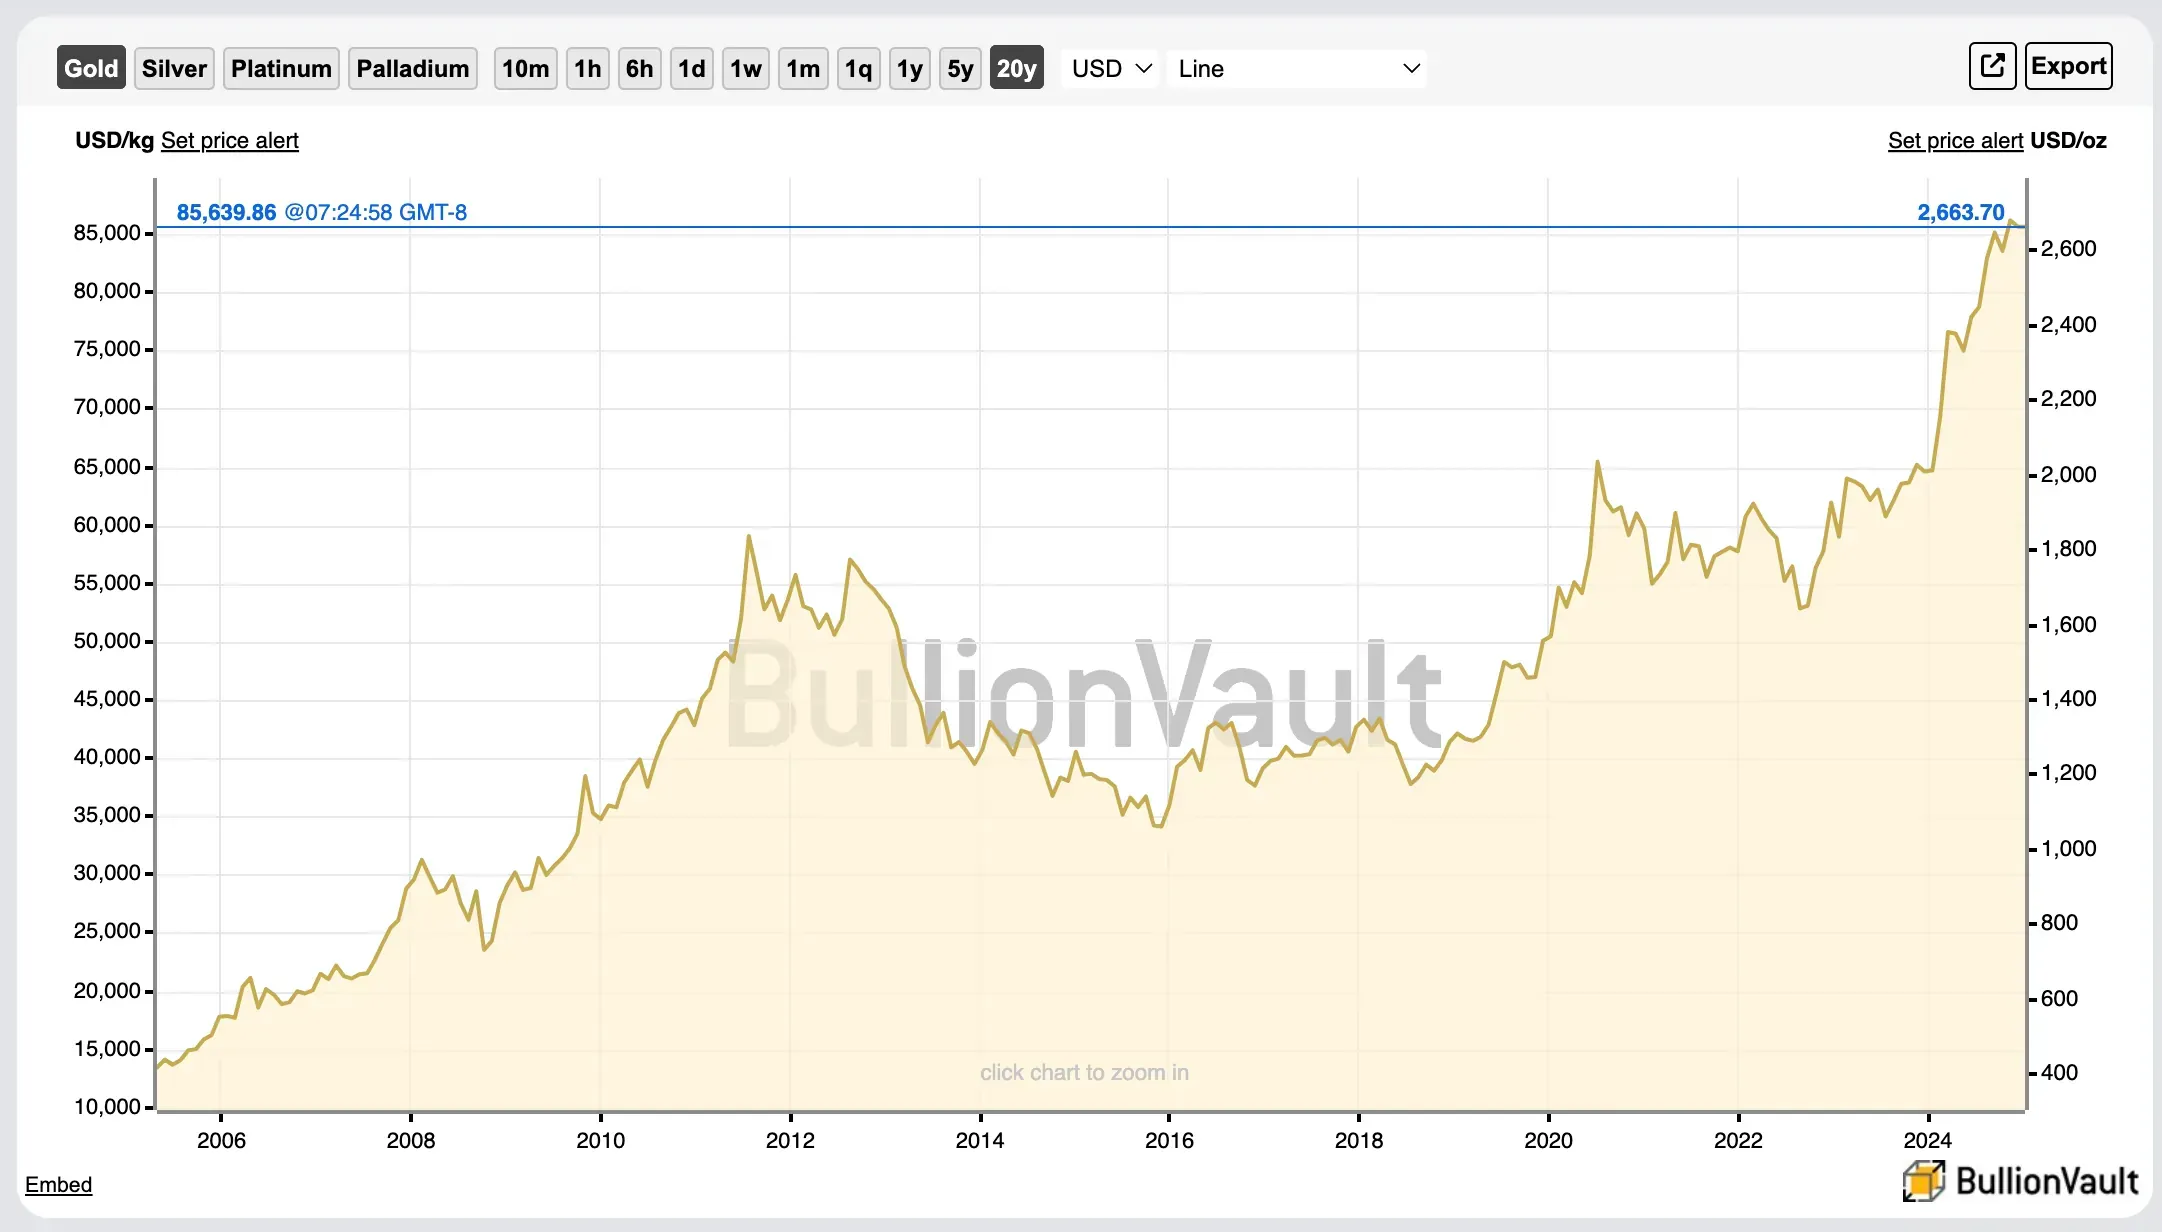
Task: Switch to the 1d timeframe
Action: (x=691, y=68)
